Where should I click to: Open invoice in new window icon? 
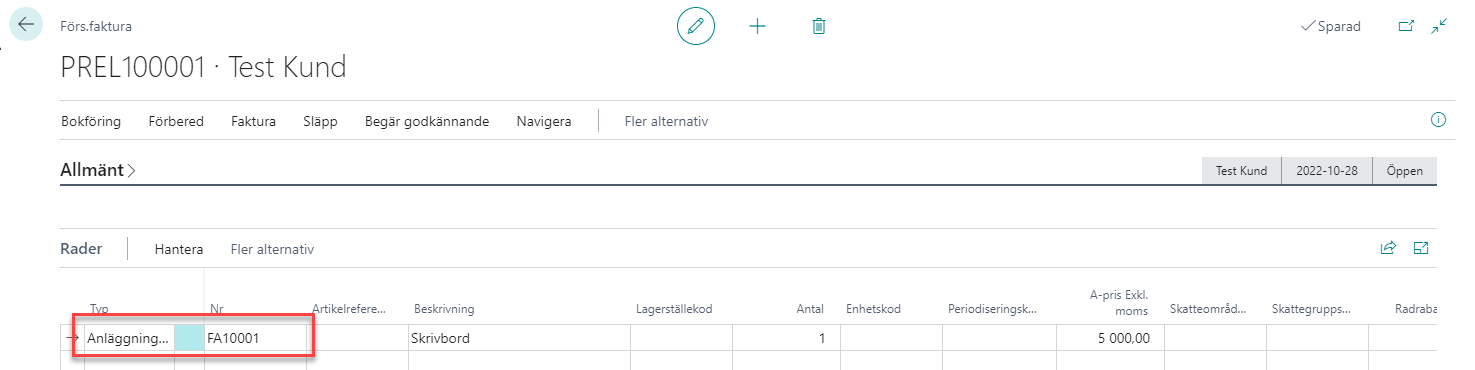coord(1406,26)
